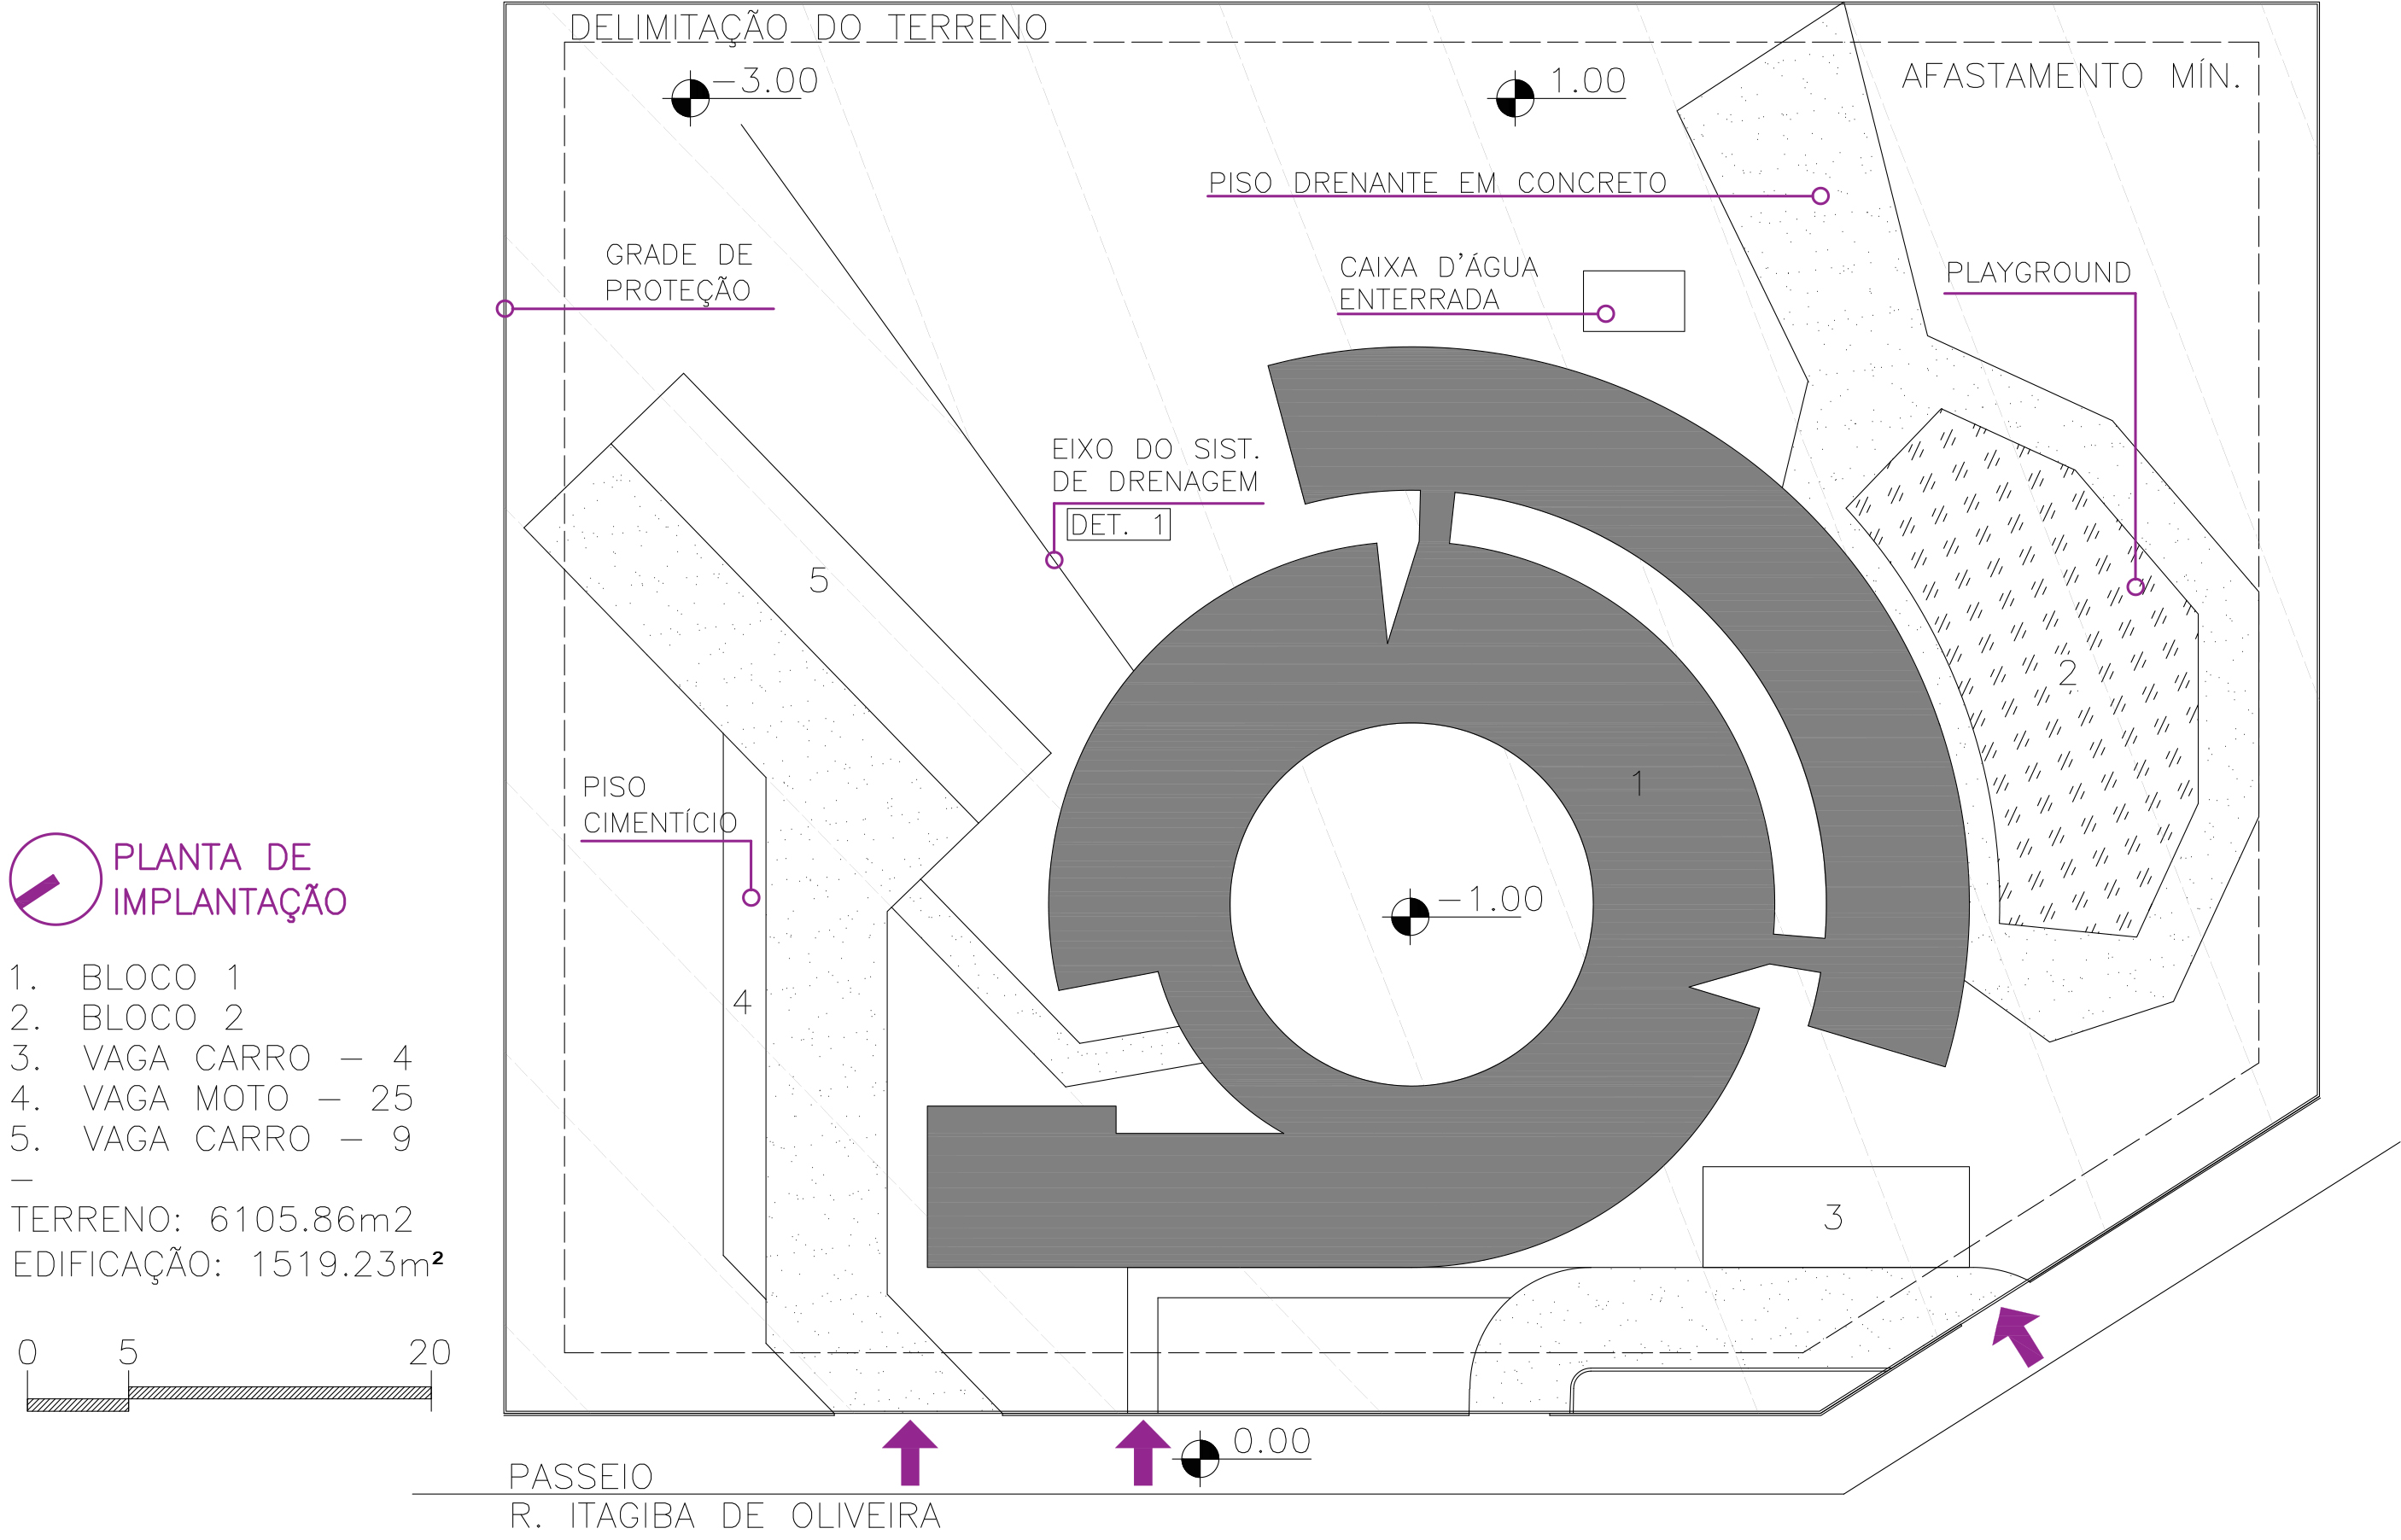Click the EIXO DO SIST. DE DRENAGEM label
The height and width of the screenshot is (1540, 2401).
point(1156,466)
